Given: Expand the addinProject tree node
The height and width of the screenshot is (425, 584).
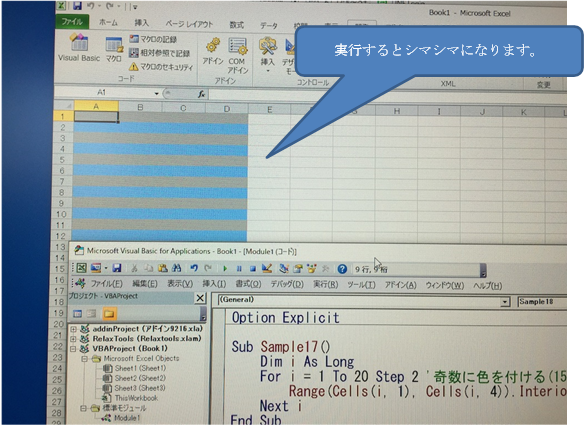Looking at the screenshot, I should click(73, 329).
